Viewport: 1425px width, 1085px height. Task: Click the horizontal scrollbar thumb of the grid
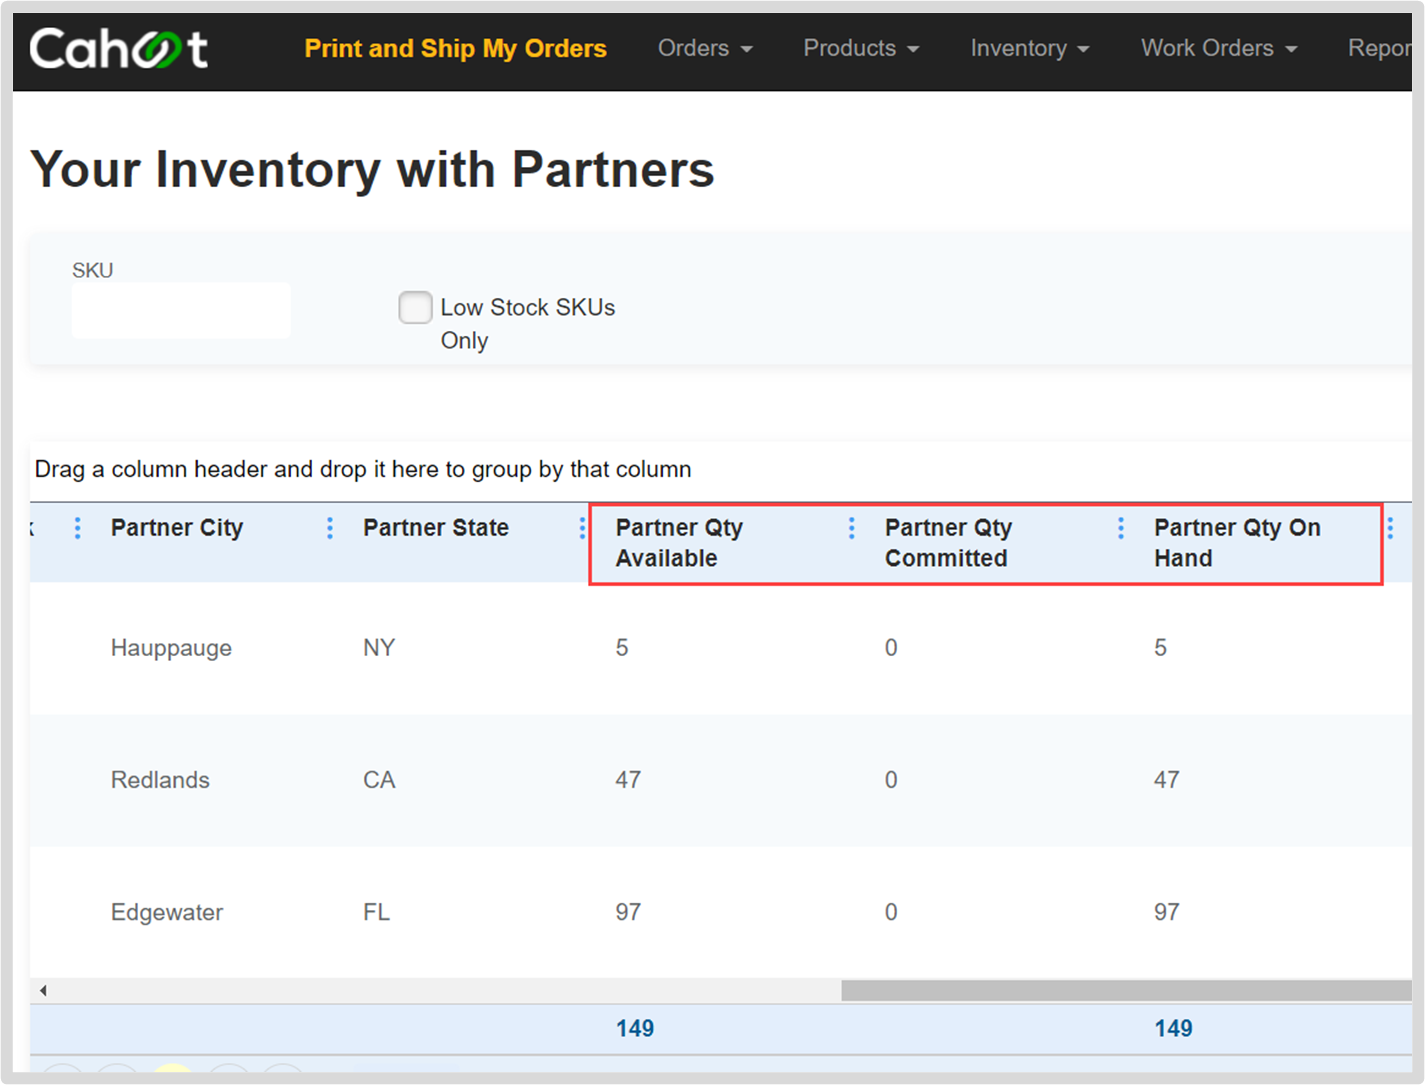(1126, 990)
